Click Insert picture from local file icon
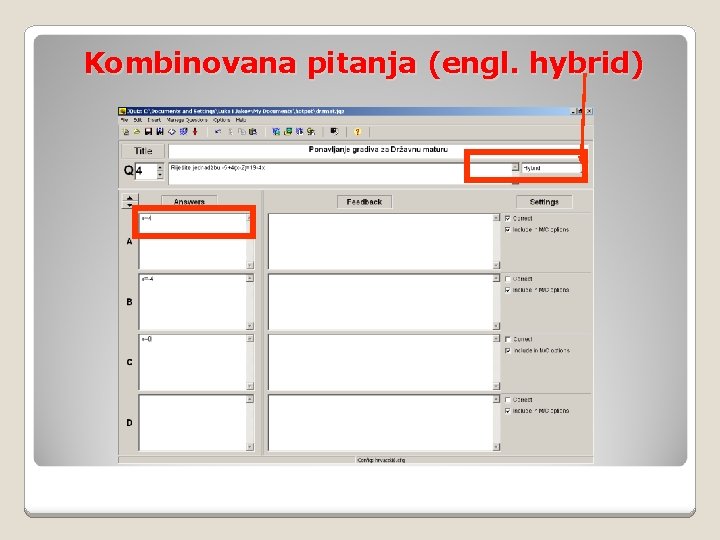720x540 pixels. (288, 132)
